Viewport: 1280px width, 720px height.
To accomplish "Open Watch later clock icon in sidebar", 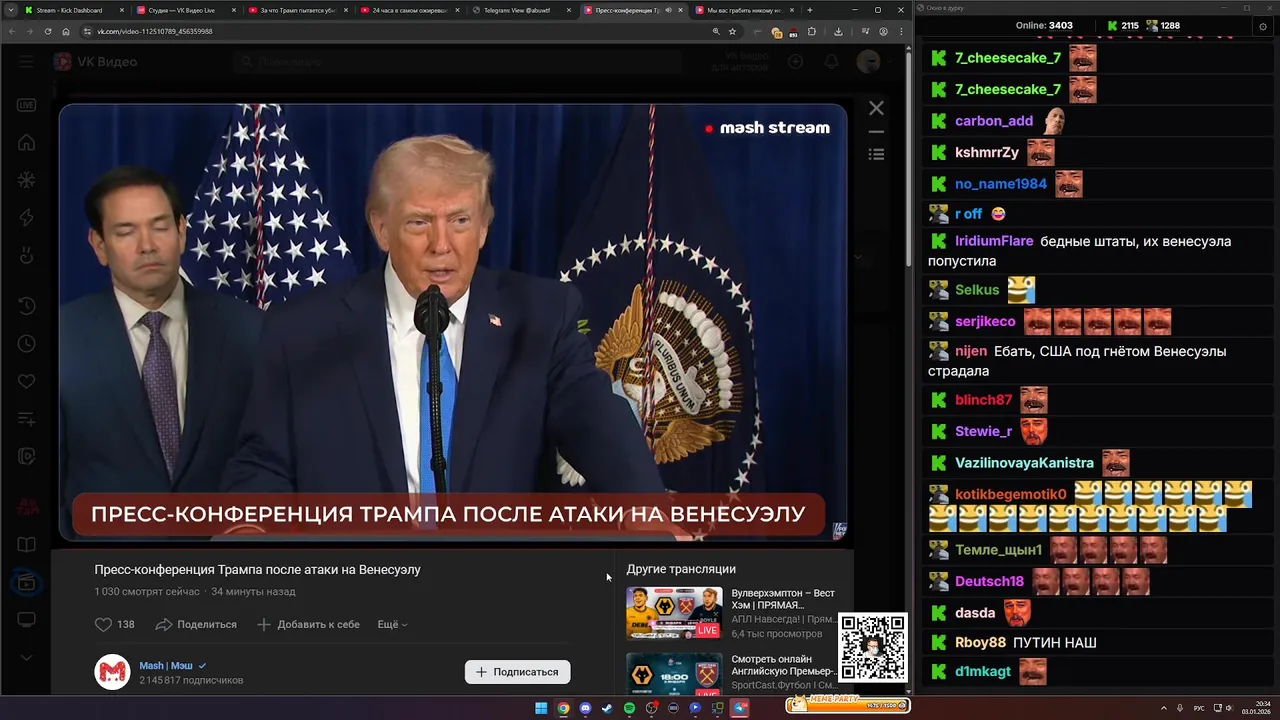I will (27, 343).
